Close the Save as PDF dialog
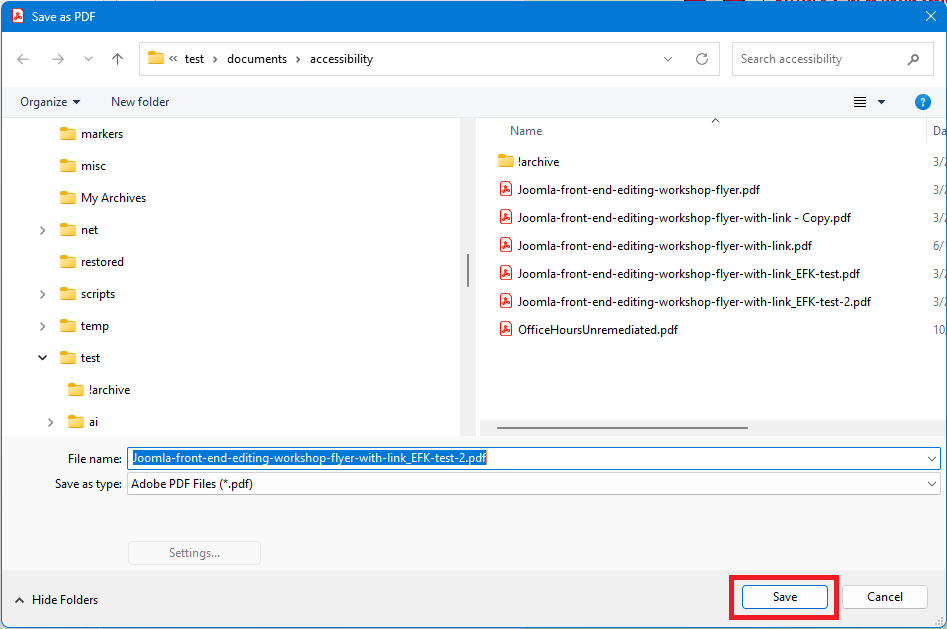 931,16
